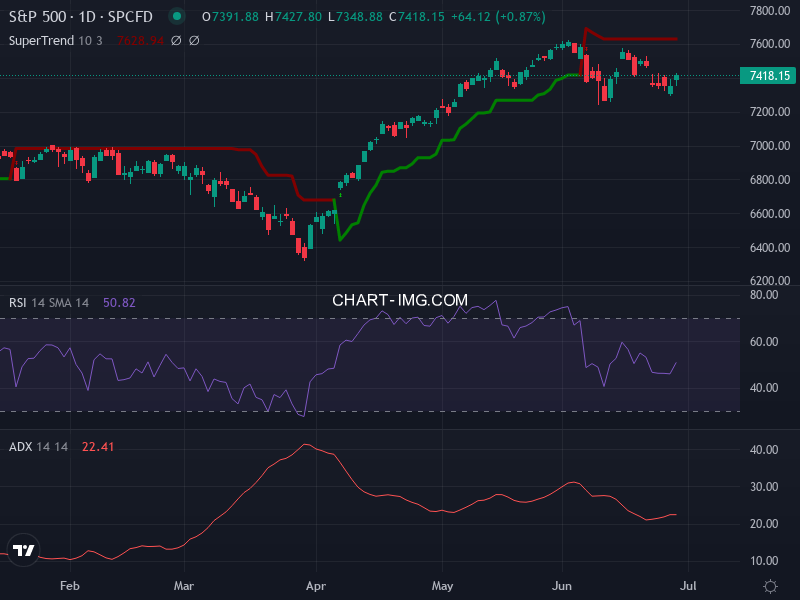Click the ADX 30.00 axis label
The height and width of the screenshot is (600, 800).
click(764, 487)
